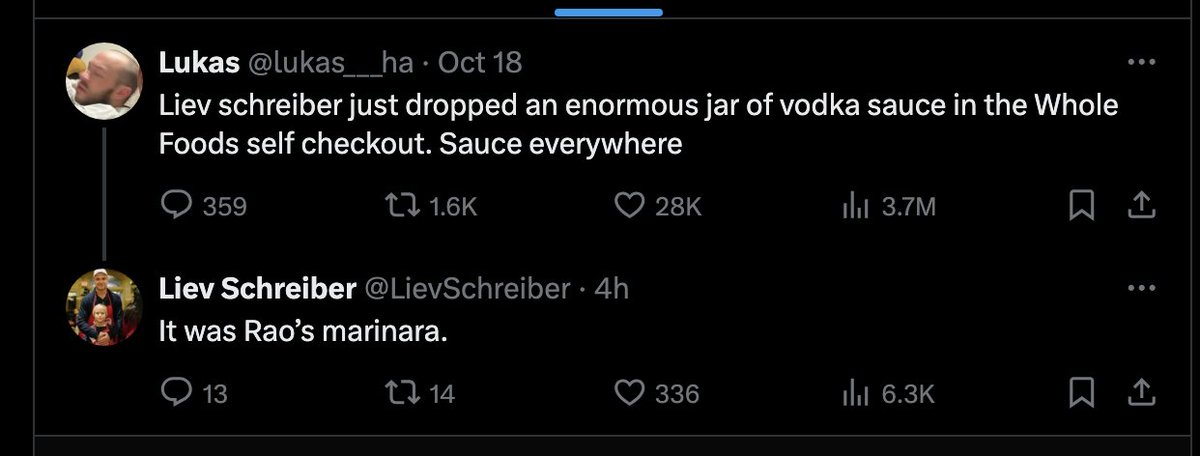Share Lukas's tweet via share icon

(x=1141, y=205)
